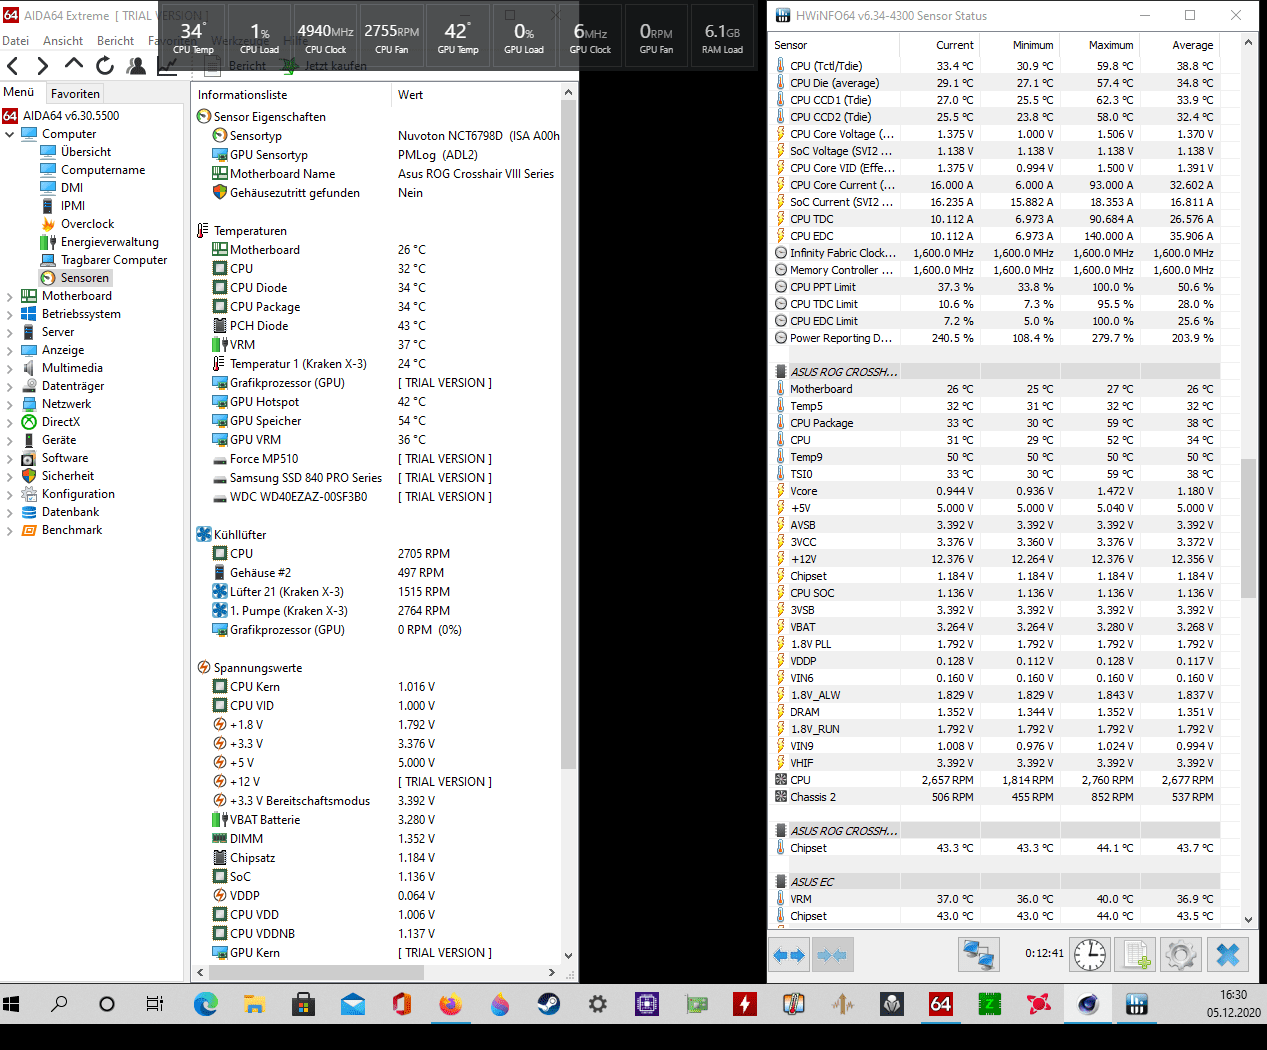Expand the Benchmark tree node

click(x=10, y=530)
